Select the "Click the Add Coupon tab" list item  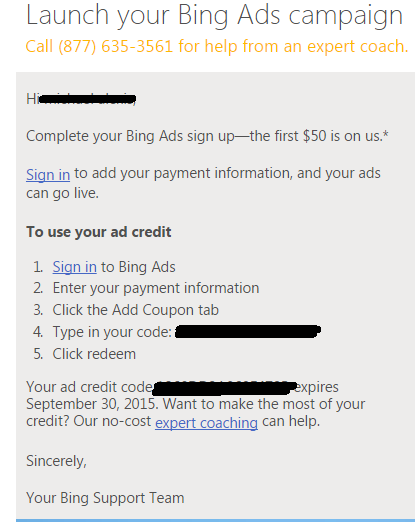tap(135, 310)
